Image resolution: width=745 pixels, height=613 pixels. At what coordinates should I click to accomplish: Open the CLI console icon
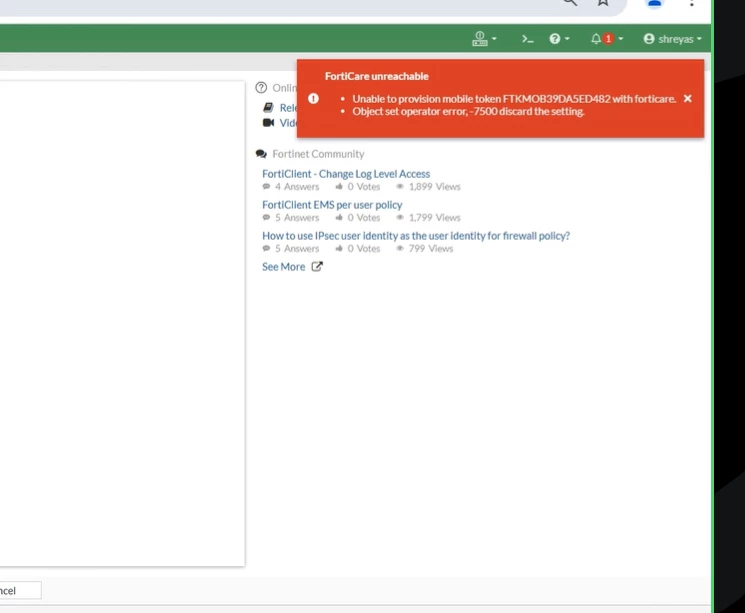[527, 39]
